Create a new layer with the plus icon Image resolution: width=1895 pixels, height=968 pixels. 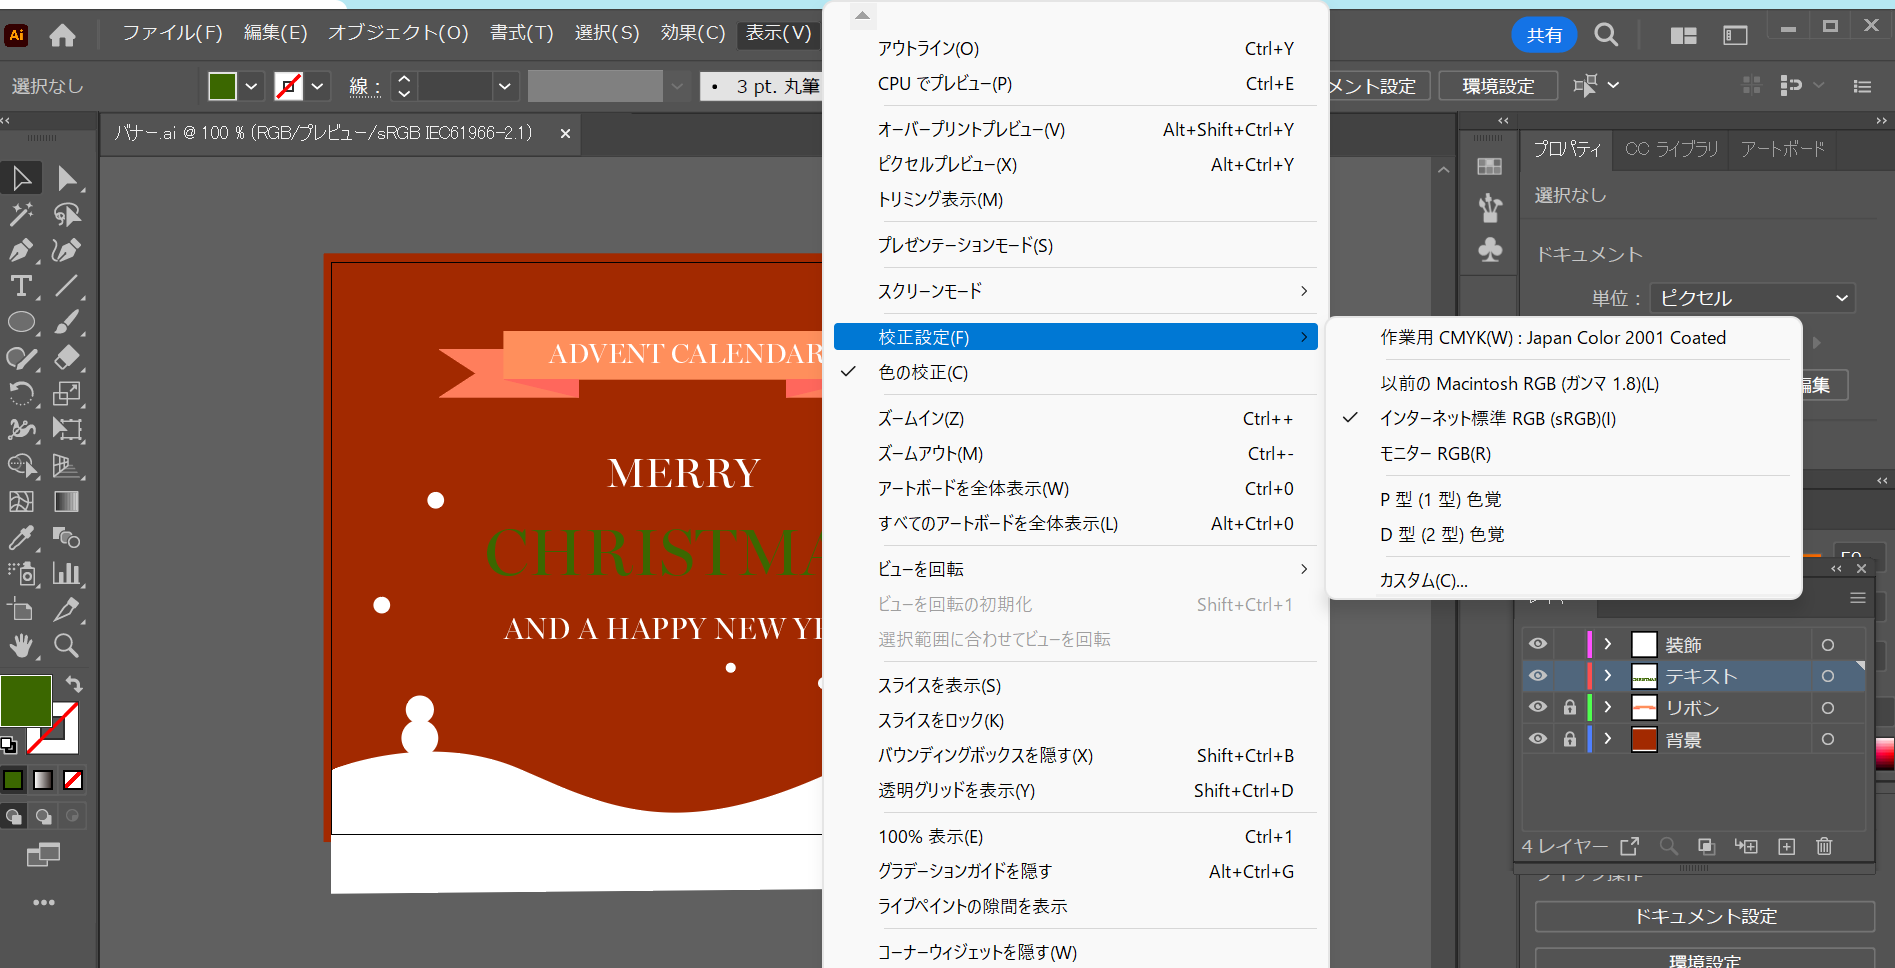tap(1787, 846)
